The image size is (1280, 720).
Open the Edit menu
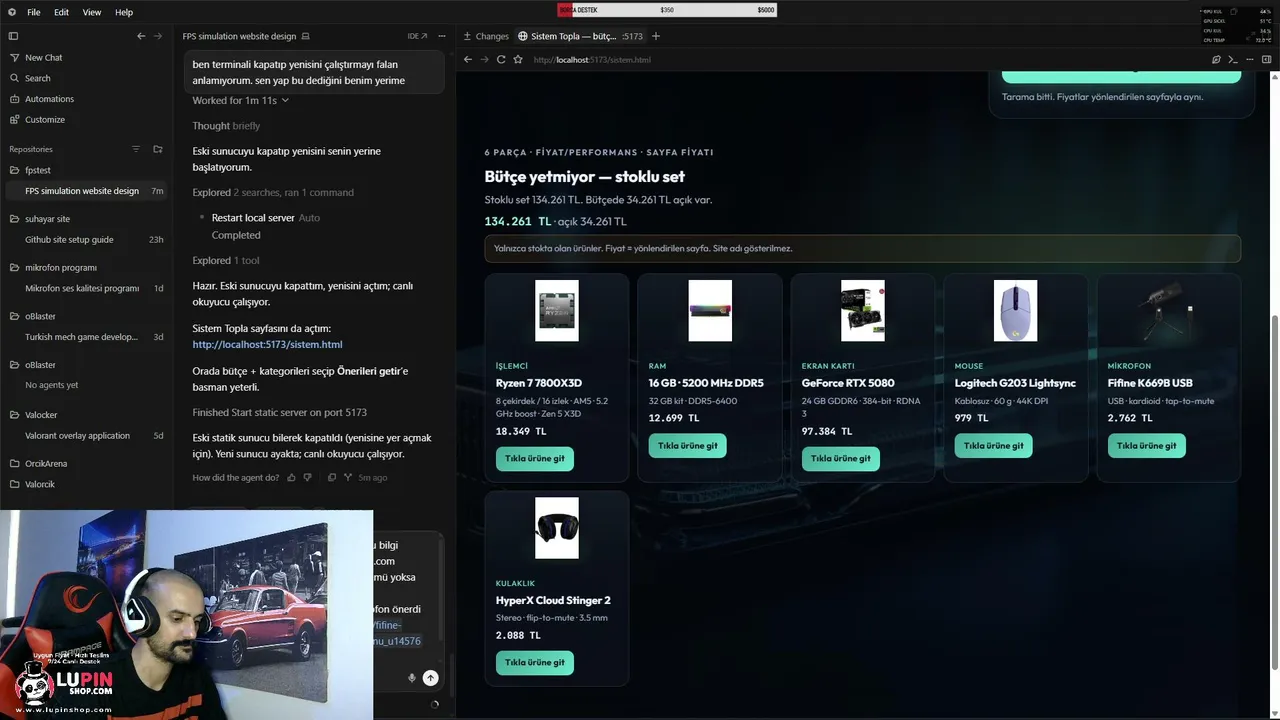tap(62, 12)
